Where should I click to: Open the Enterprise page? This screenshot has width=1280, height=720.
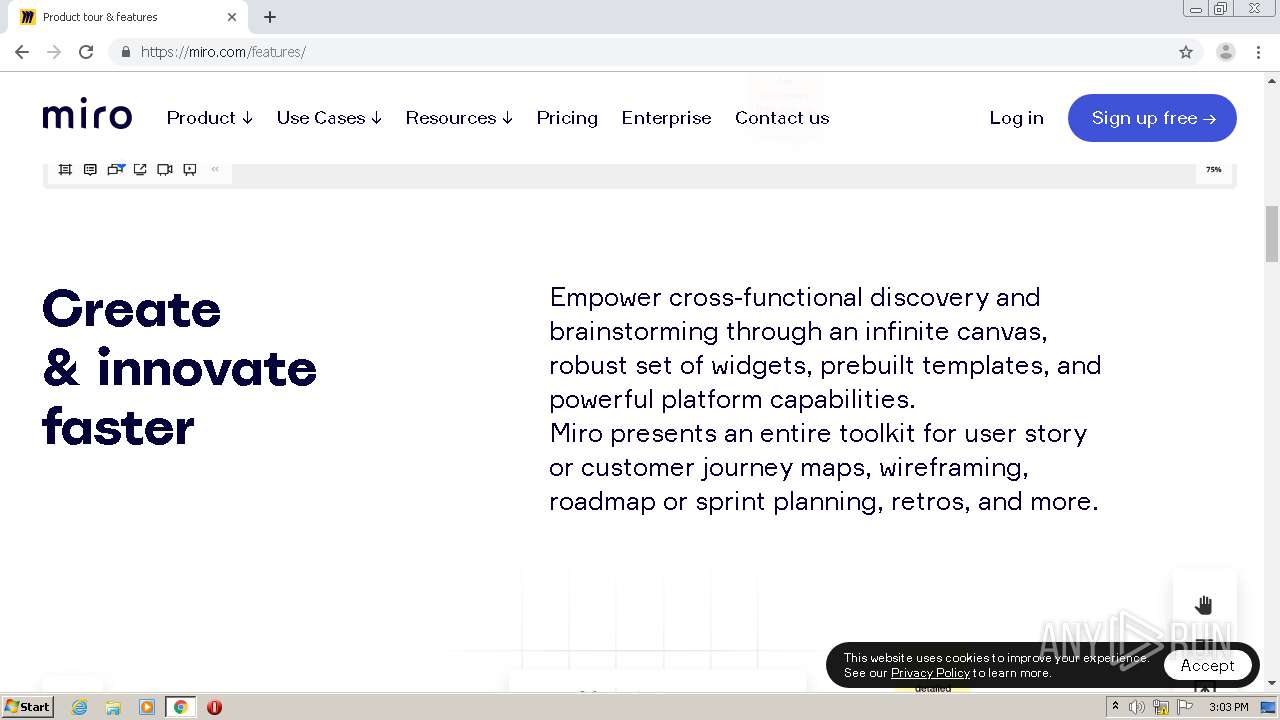666,118
